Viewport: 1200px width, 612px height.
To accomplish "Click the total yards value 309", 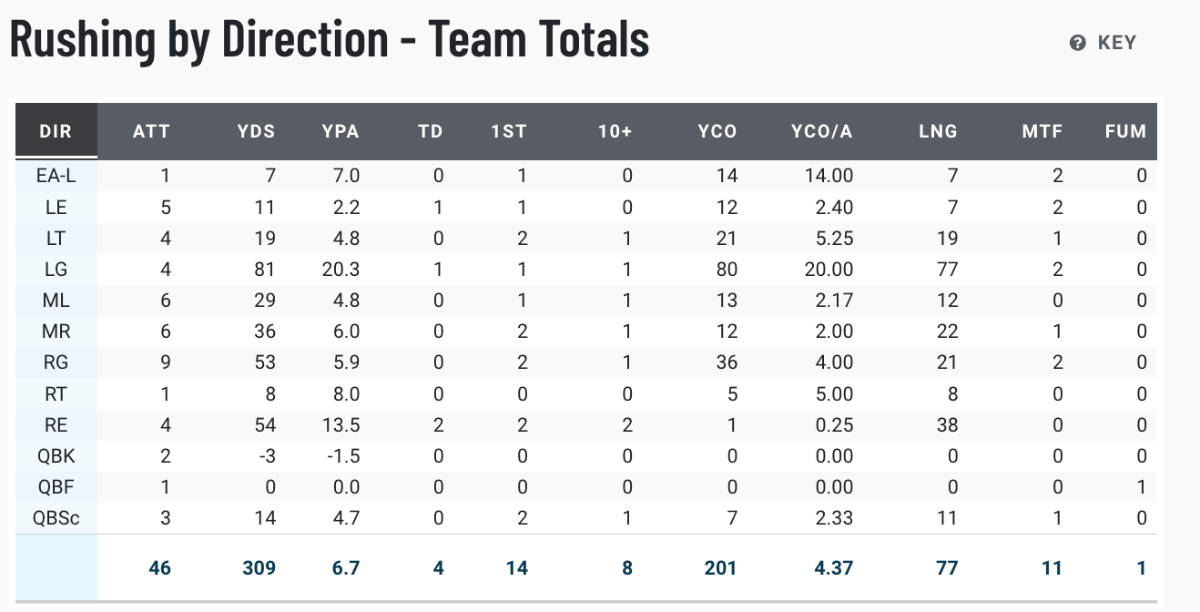I will point(258,568).
